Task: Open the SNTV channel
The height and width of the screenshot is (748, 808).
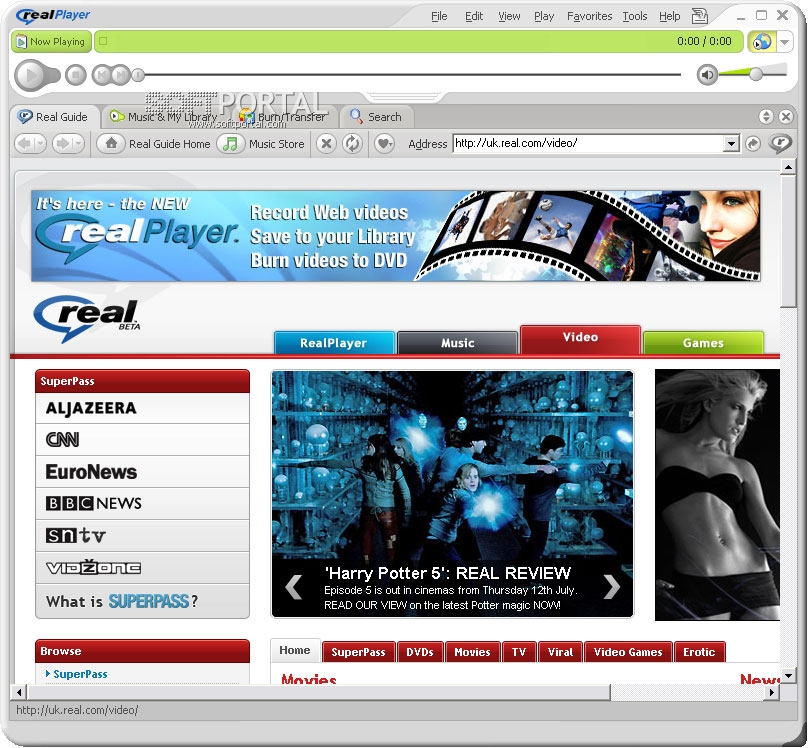Action: tap(142, 536)
